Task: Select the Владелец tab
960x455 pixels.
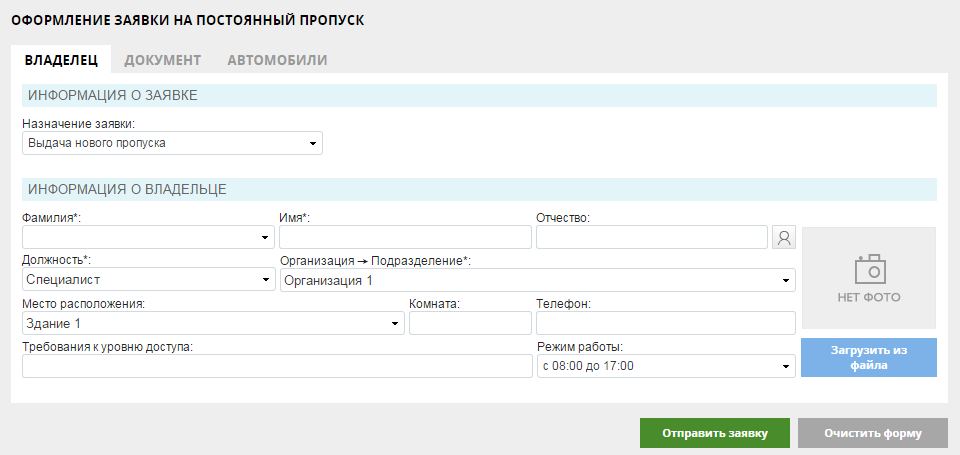Action: click(x=61, y=60)
